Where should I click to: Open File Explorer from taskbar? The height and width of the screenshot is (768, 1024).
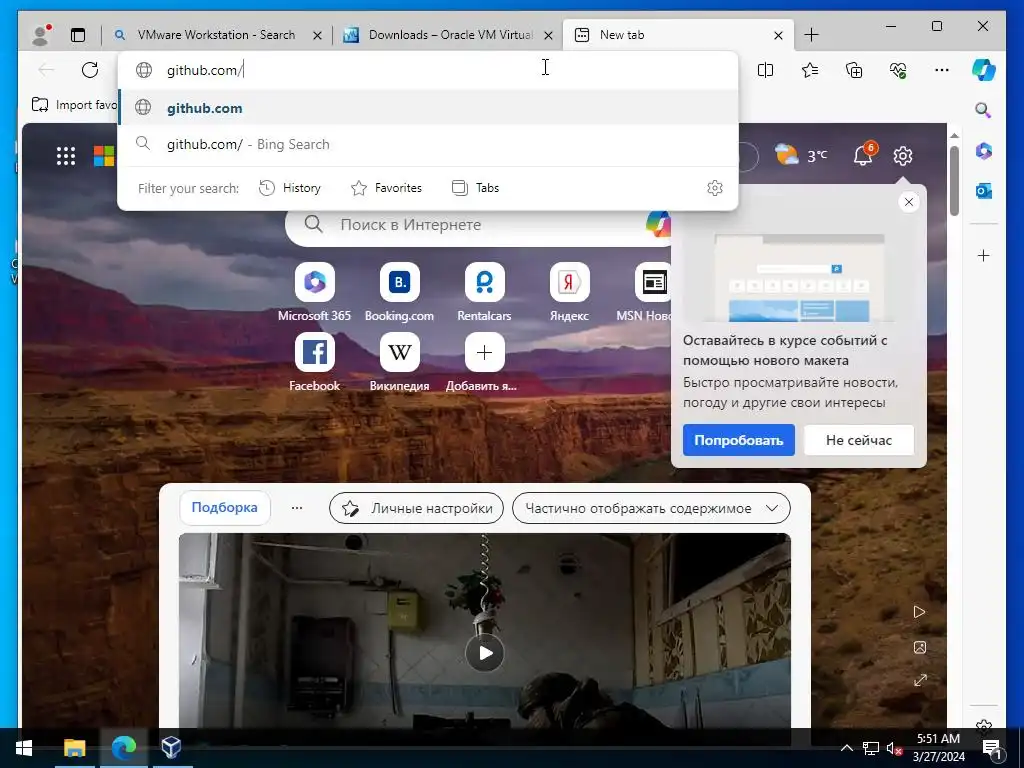[74, 747]
